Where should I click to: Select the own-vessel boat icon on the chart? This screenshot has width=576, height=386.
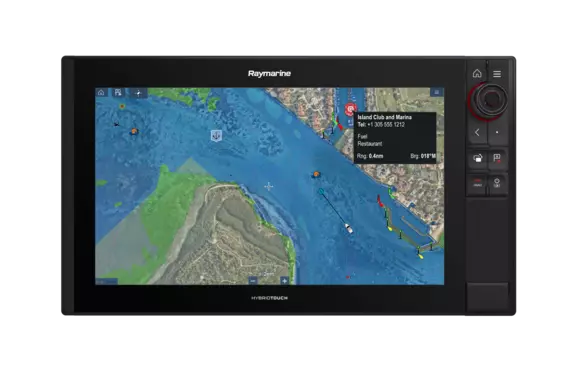tap(349, 228)
